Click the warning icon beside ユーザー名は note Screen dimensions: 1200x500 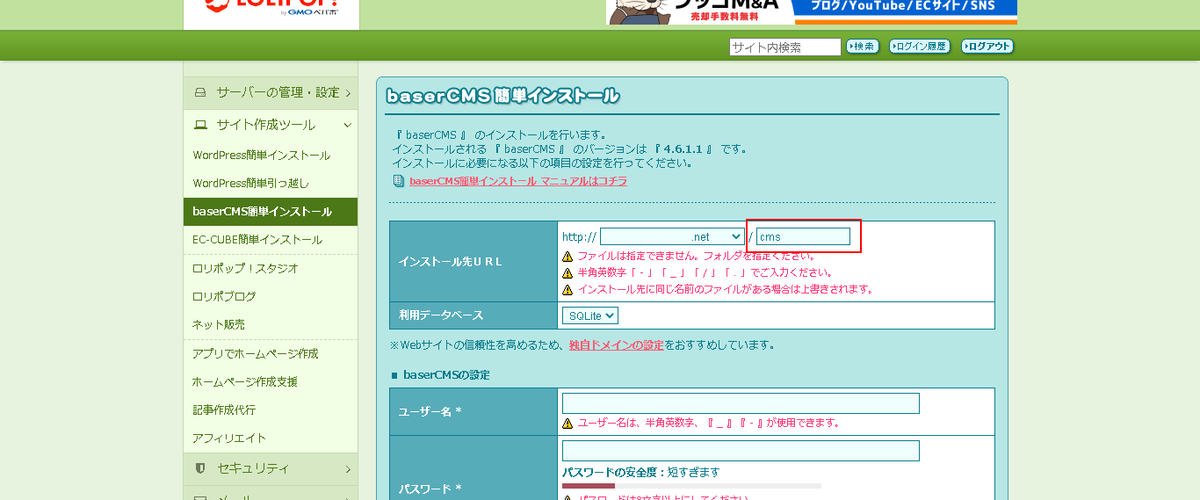[x=568, y=424]
